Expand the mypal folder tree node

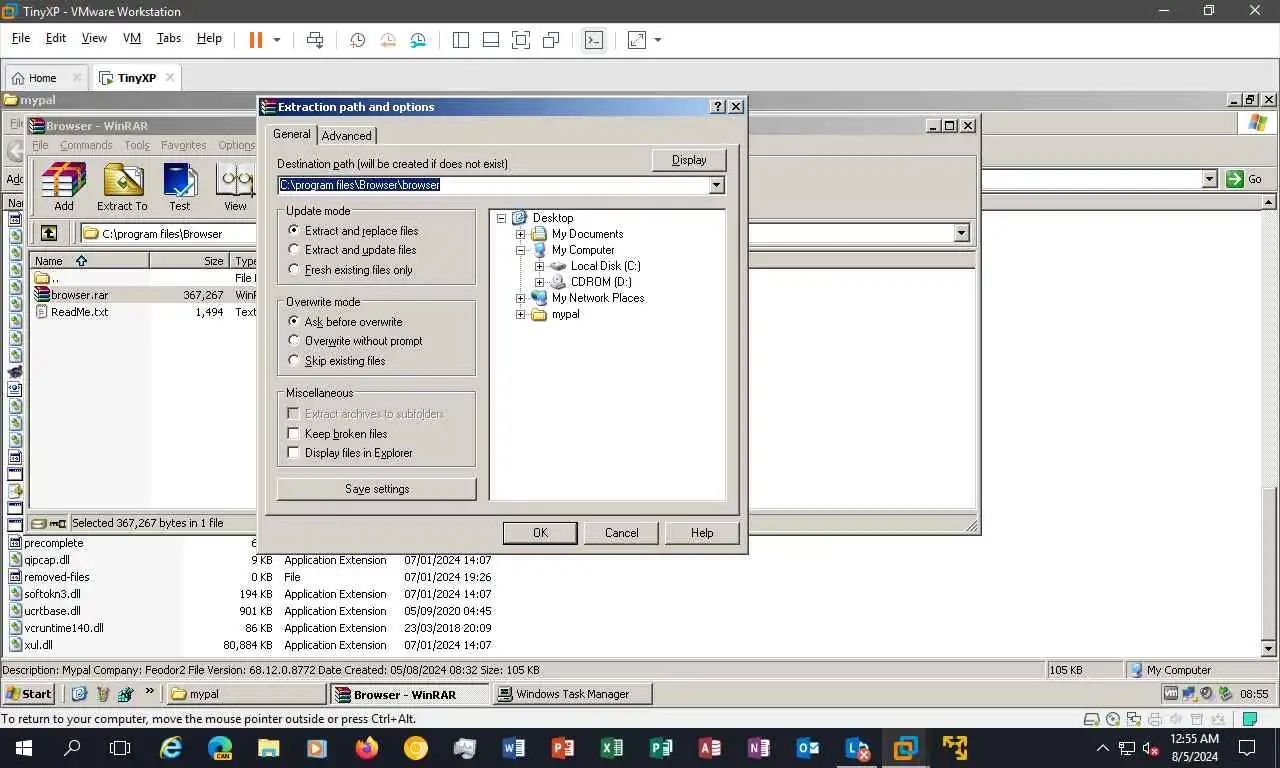click(x=521, y=314)
